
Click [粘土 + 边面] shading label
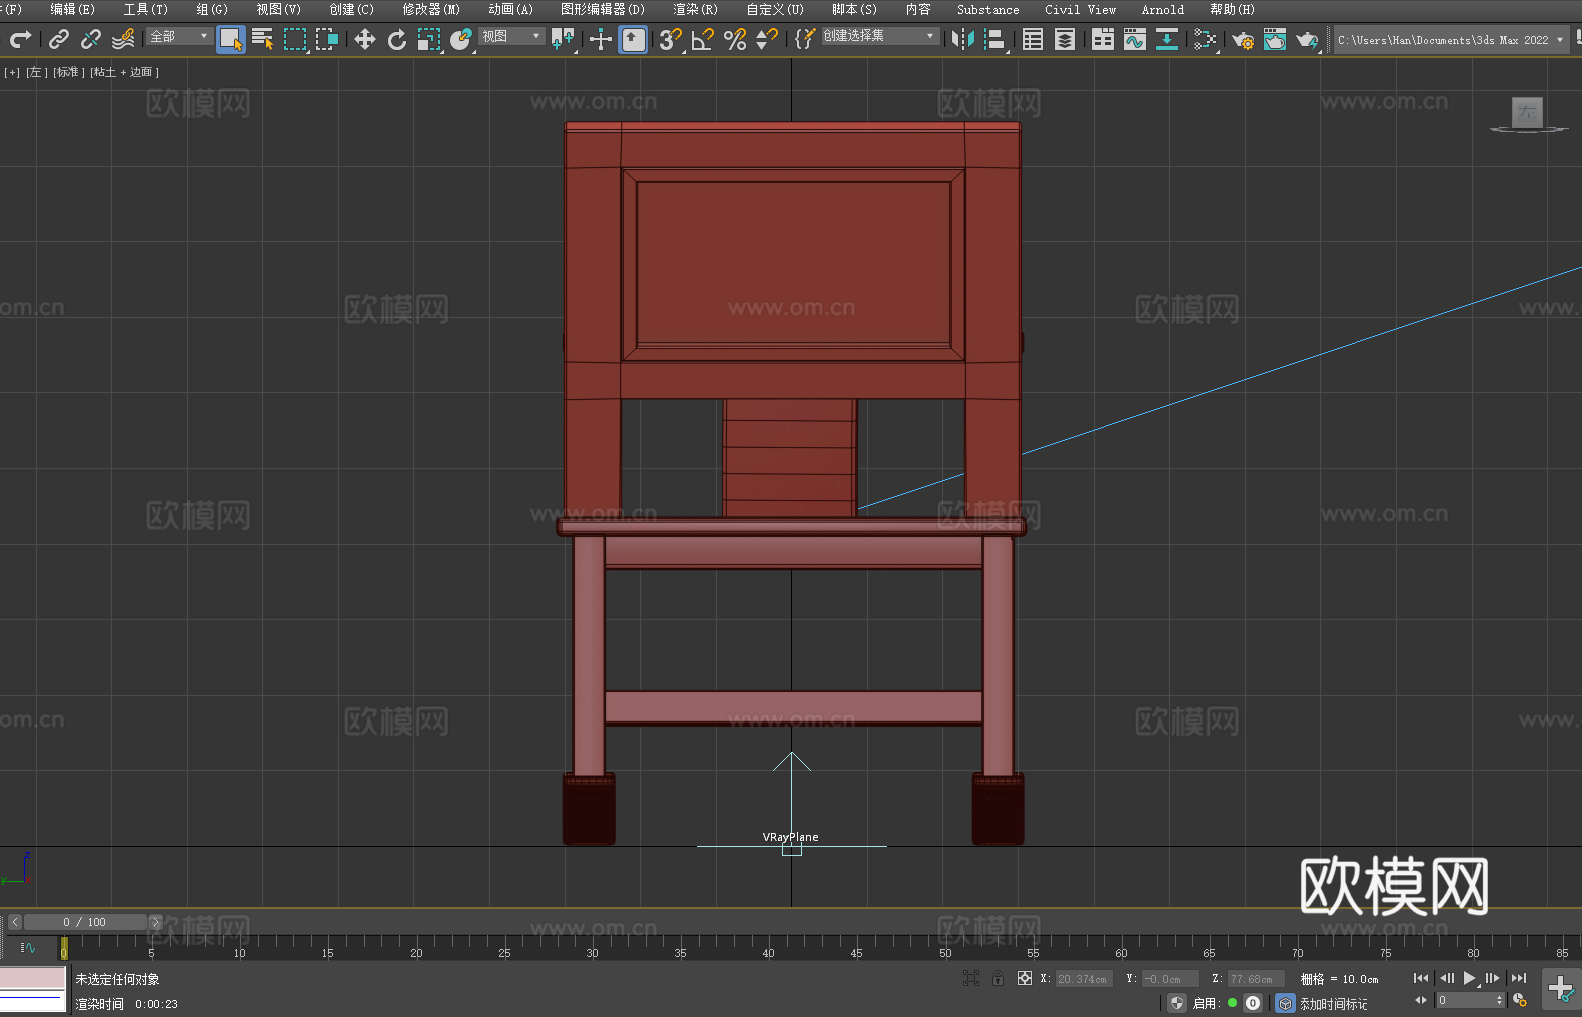coord(125,72)
